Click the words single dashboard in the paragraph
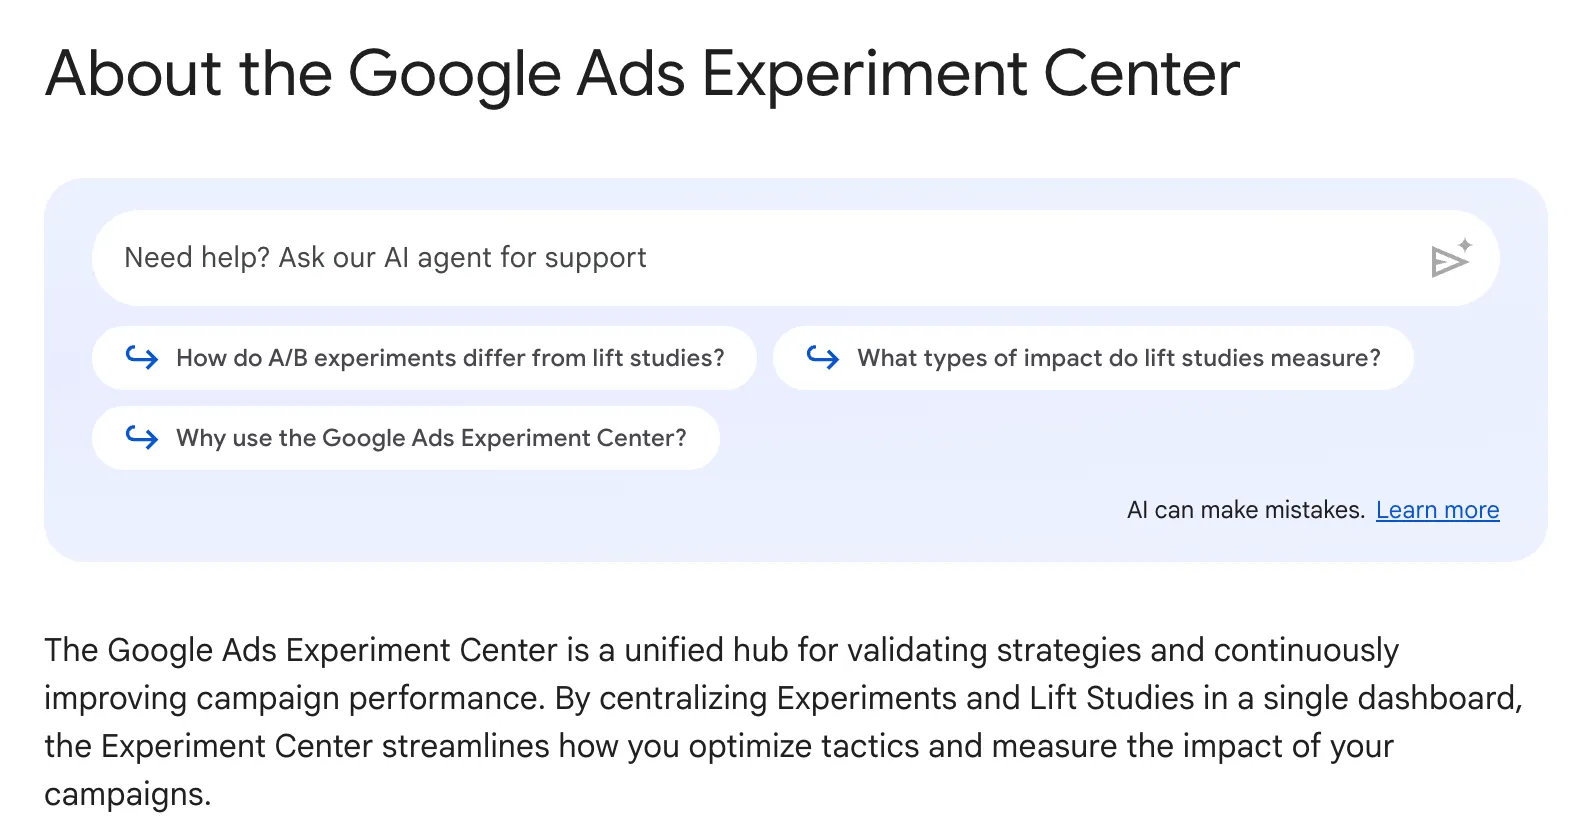This screenshot has height=840, width=1588. point(1392,698)
